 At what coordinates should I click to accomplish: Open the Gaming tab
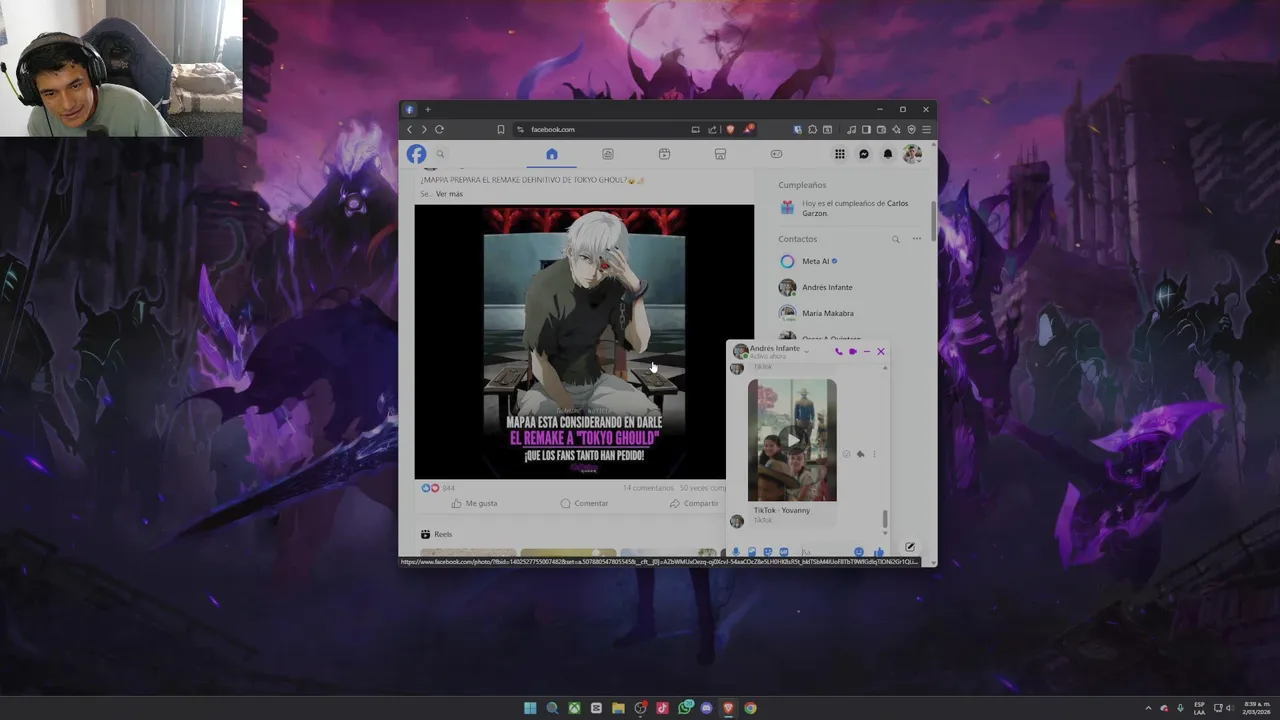[x=776, y=154]
